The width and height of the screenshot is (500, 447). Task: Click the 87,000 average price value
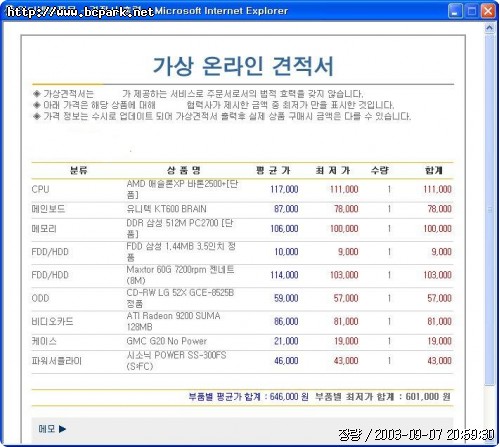point(286,209)
